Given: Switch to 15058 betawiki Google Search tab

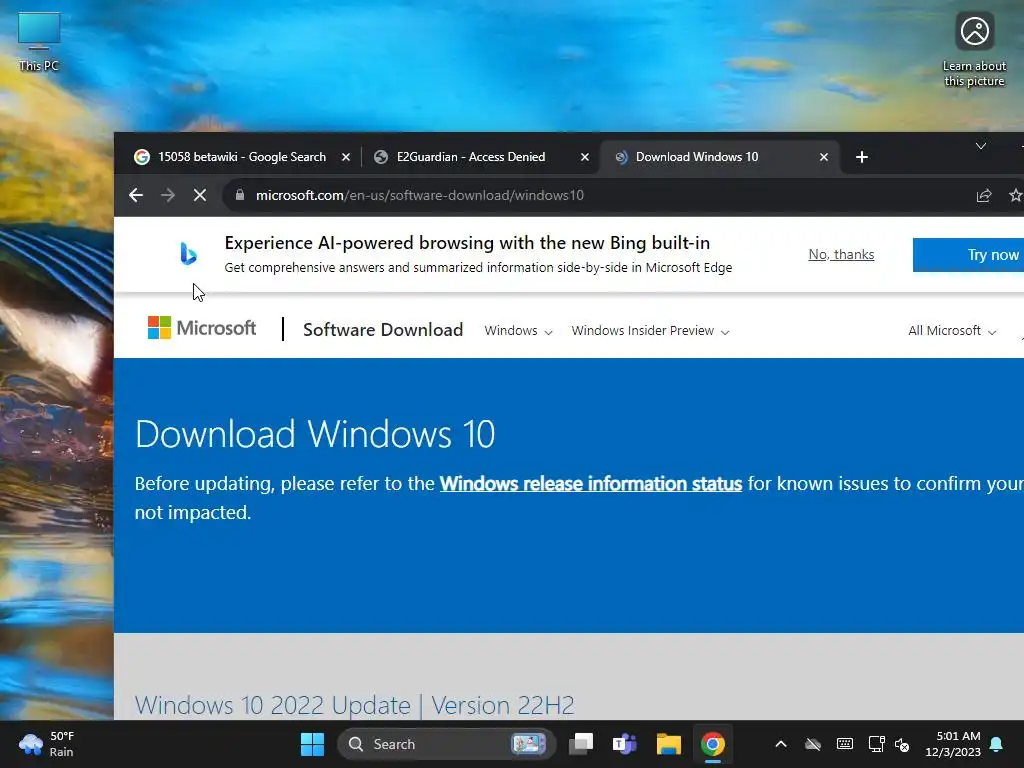Looking at the screenshot, I should [242, 157].
